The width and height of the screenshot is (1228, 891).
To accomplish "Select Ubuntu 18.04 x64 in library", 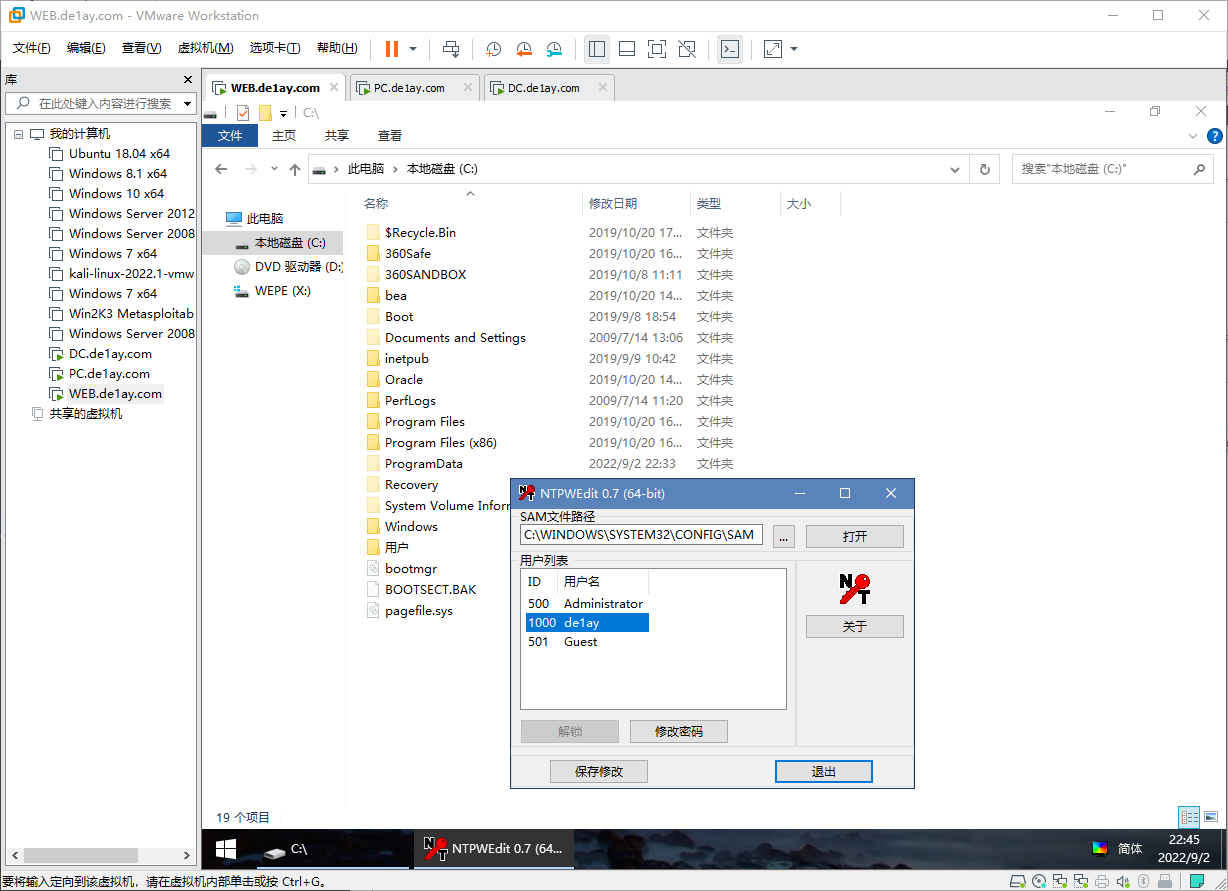I will [110, 154].
